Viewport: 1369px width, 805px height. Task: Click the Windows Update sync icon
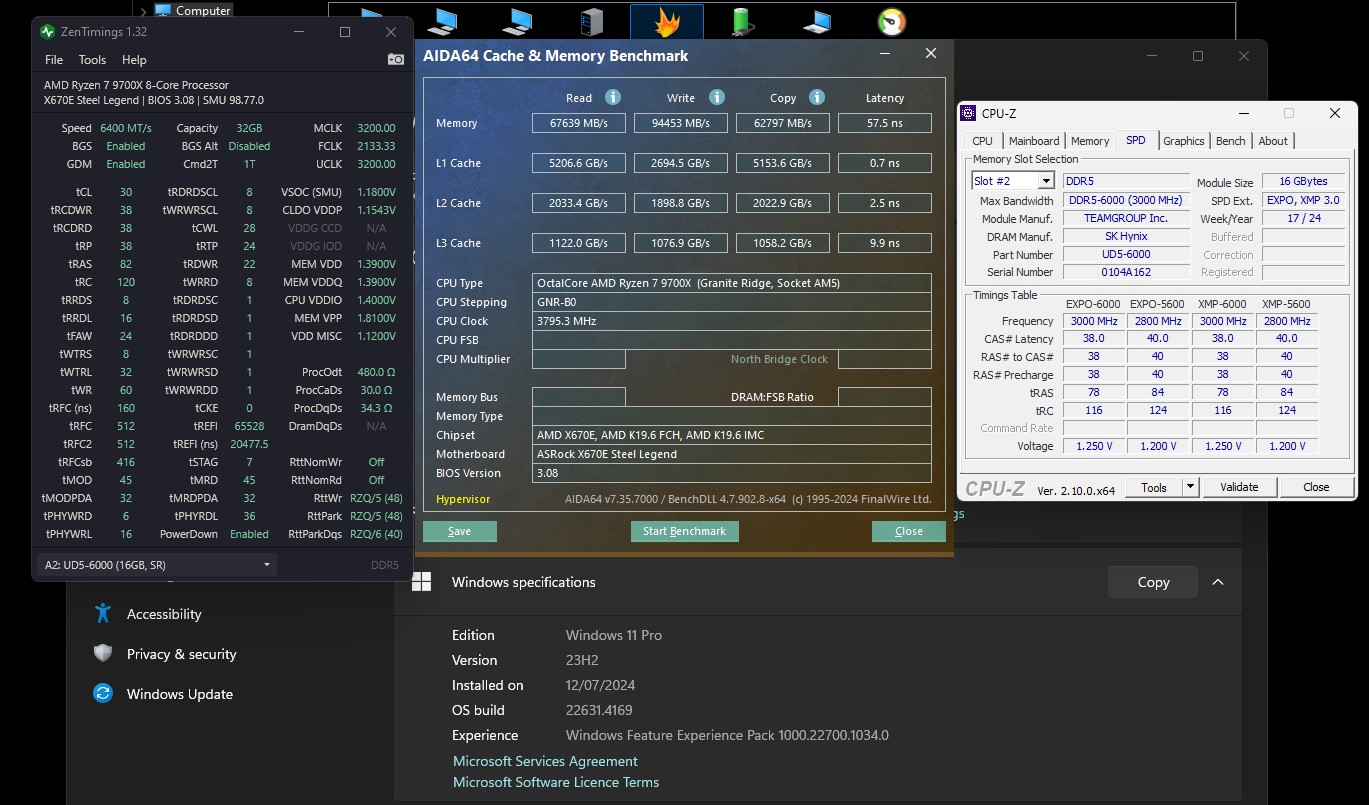point(103,693)
